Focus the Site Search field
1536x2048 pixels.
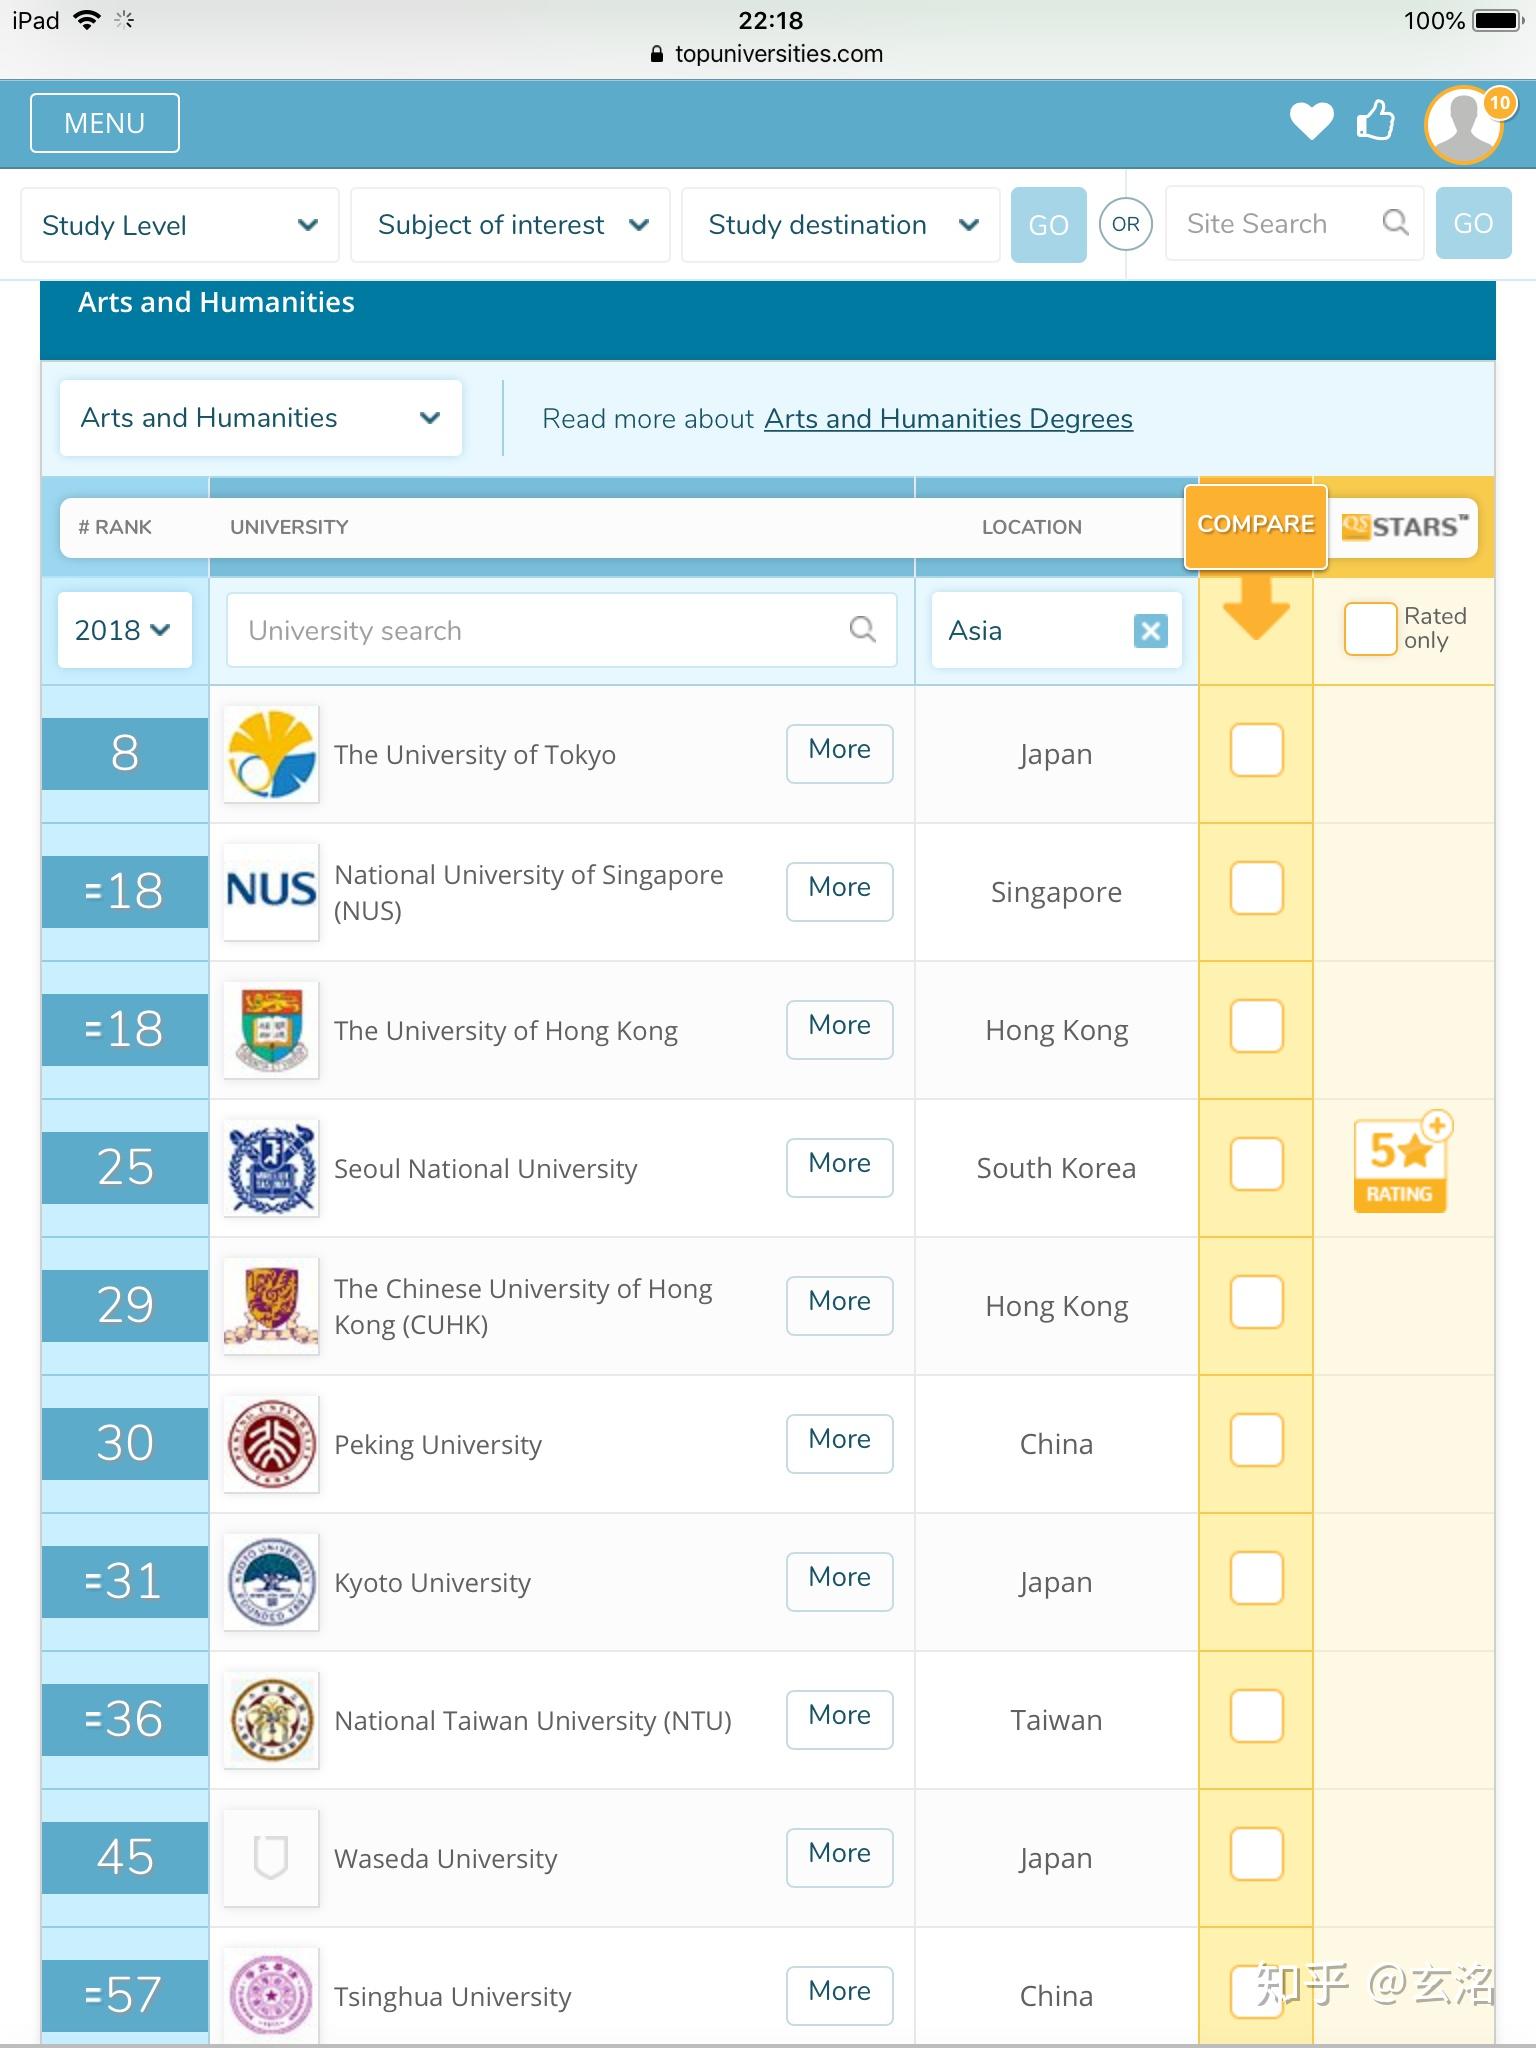(1294, 223)
